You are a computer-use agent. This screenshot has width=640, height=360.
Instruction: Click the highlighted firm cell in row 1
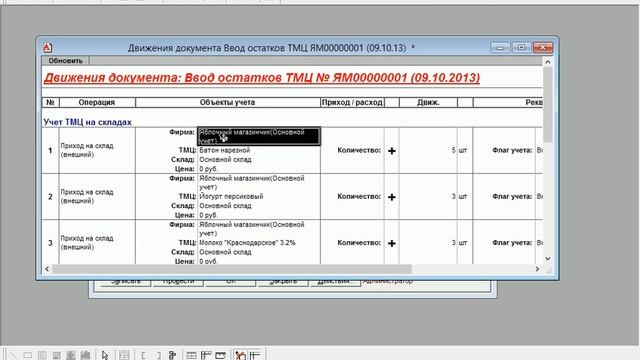[x=259, y=136]
